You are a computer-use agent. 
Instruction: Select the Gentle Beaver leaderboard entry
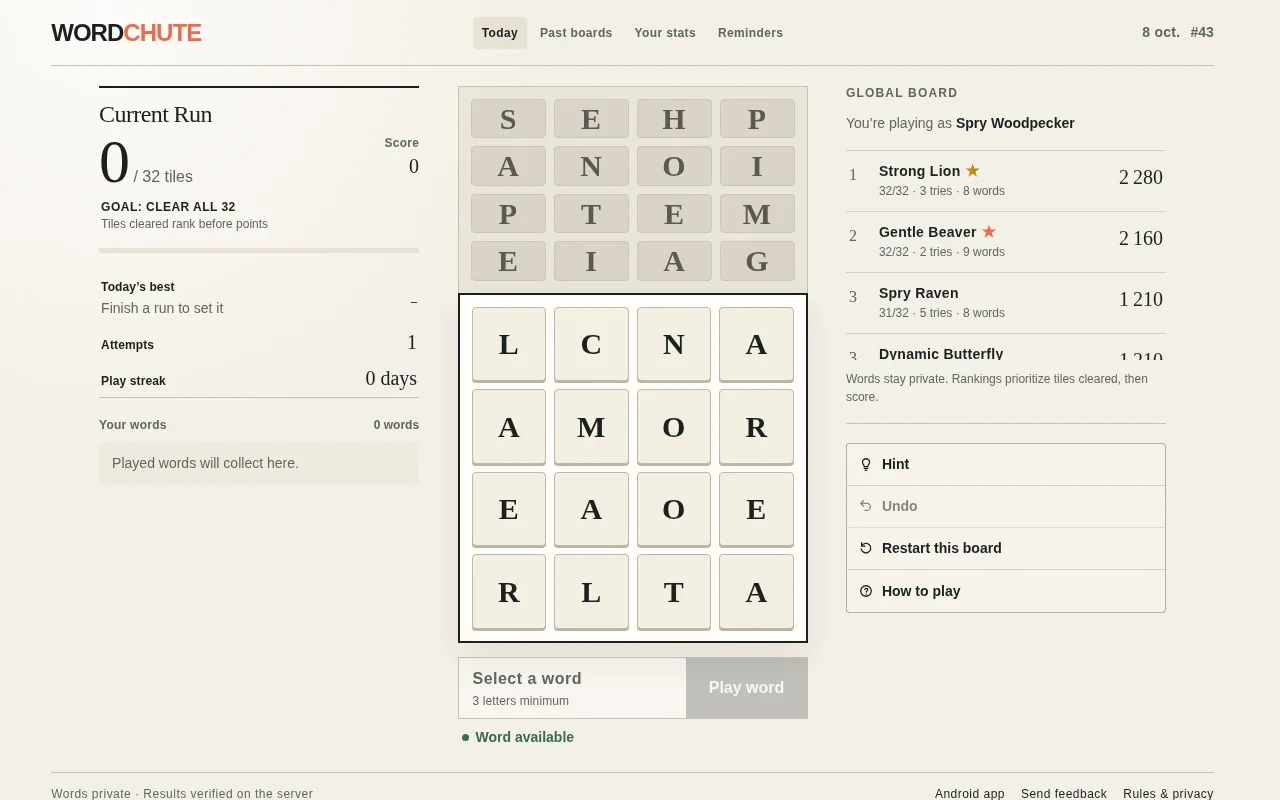(x=1006, y=242)
